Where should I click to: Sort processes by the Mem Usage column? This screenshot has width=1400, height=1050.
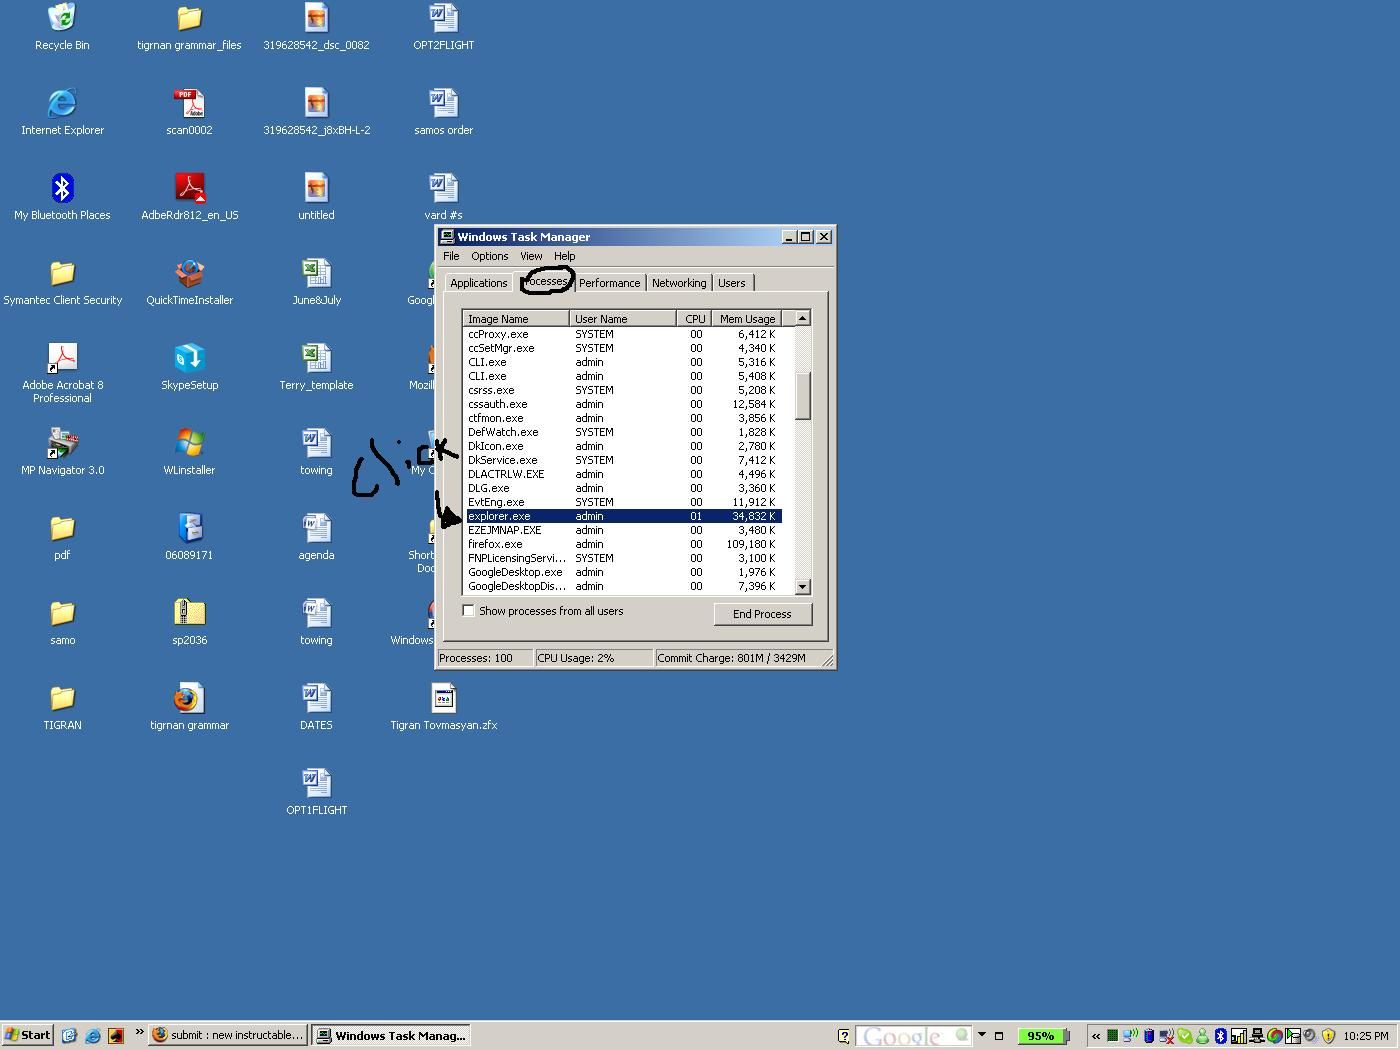tap(746, 318)
